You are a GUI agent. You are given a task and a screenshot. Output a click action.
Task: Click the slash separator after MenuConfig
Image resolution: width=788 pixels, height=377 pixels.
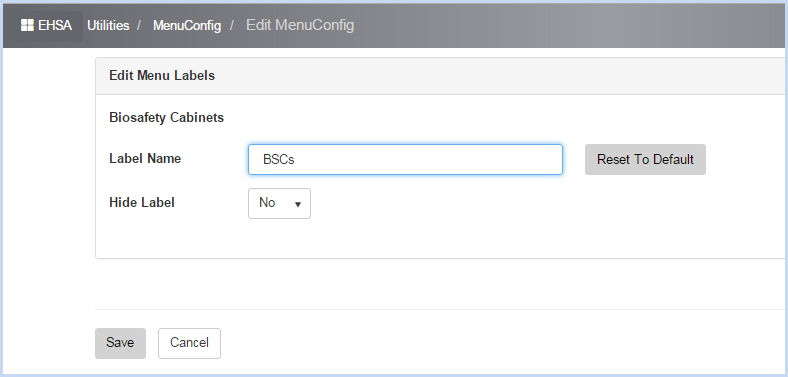coord(232,25)
